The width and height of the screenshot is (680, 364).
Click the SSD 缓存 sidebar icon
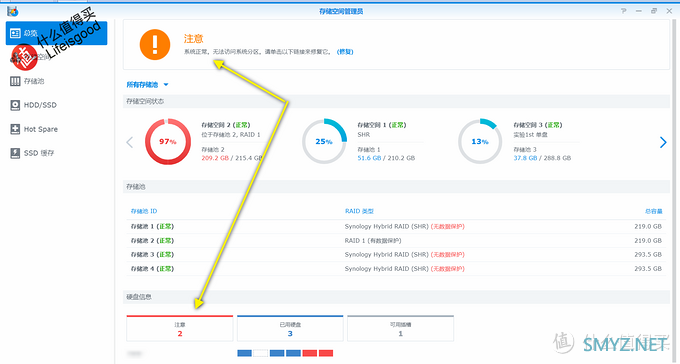click(15, 153)
